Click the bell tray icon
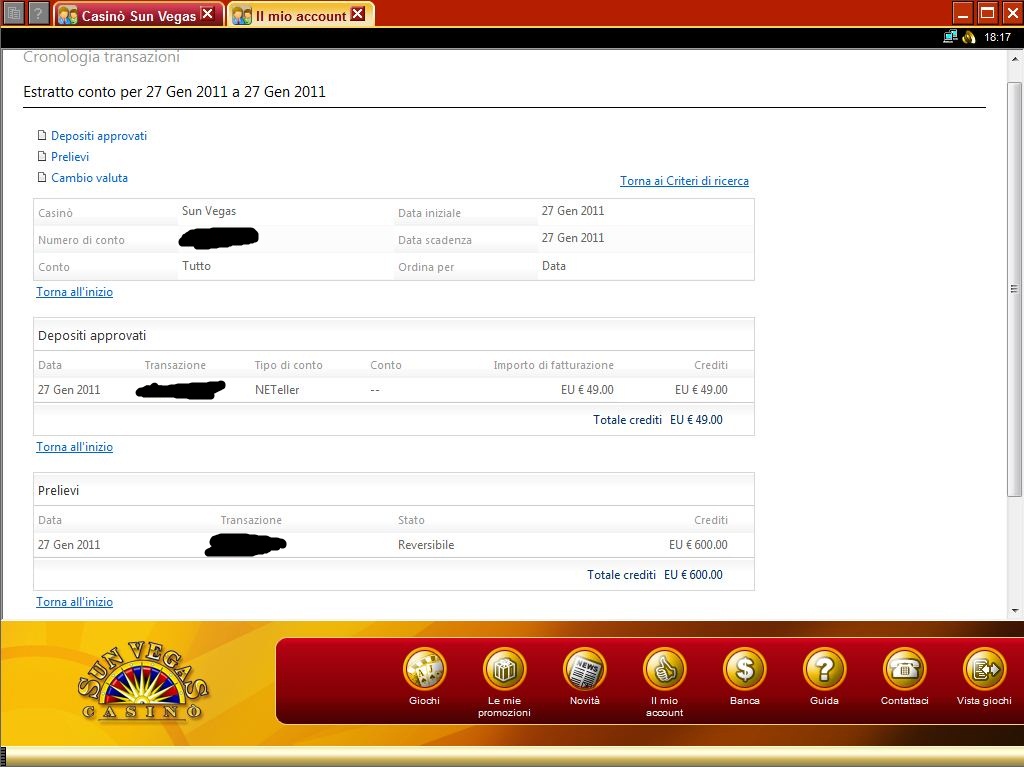The height and width of the screenshot is (767, 1024). pos(968,37)
